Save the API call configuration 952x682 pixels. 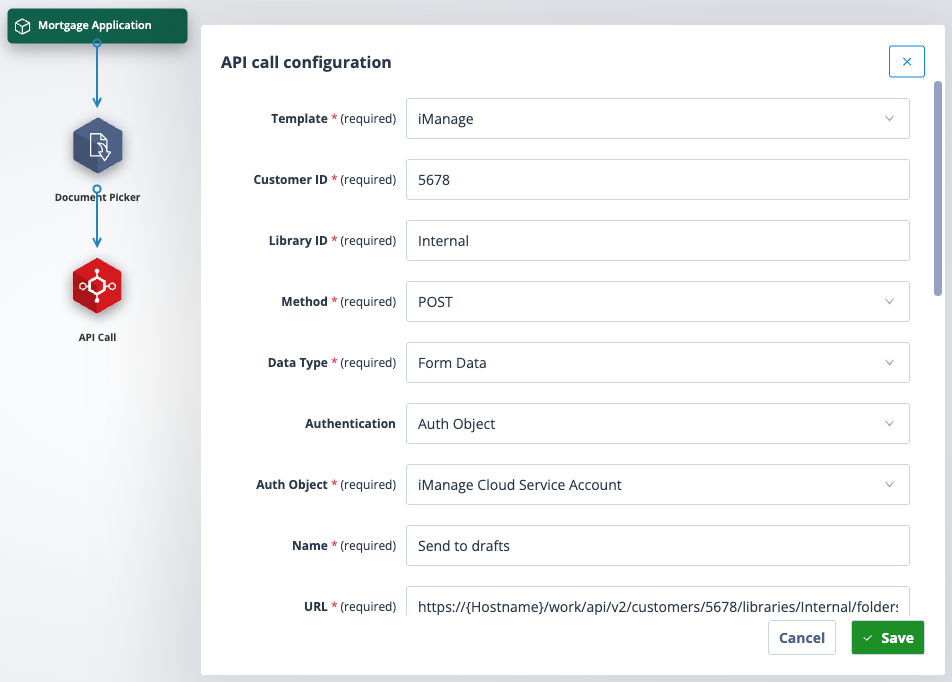pyautogui.click(x=888, y=638)
